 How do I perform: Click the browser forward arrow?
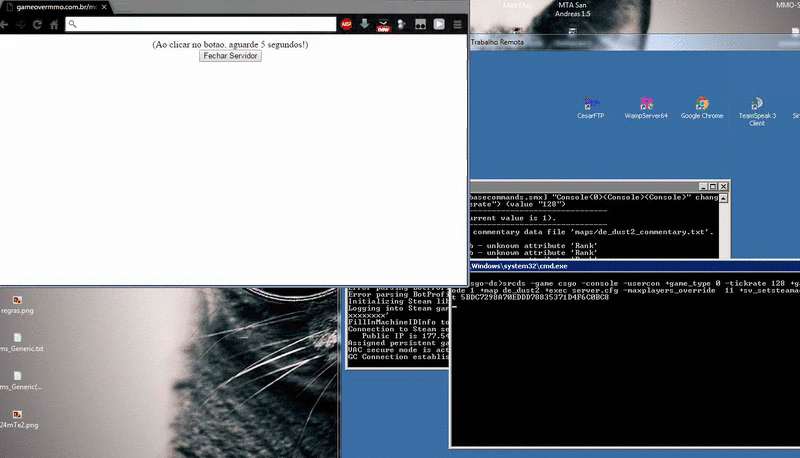pyautogui.click(x=20, y=24)
